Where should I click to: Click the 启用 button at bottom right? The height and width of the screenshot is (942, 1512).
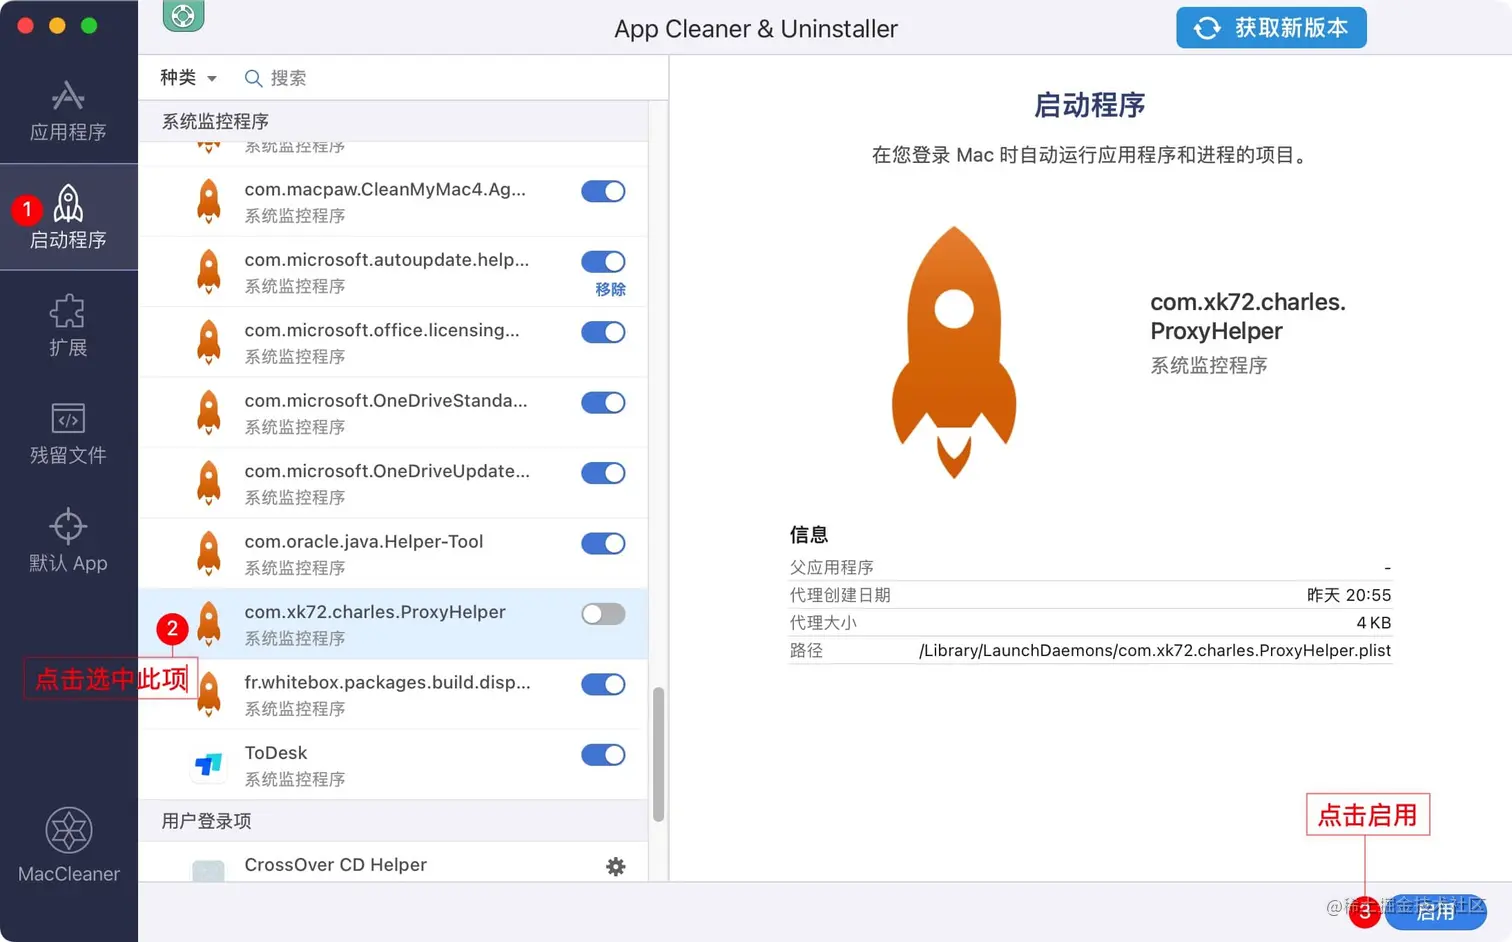tap(1435, 911)
